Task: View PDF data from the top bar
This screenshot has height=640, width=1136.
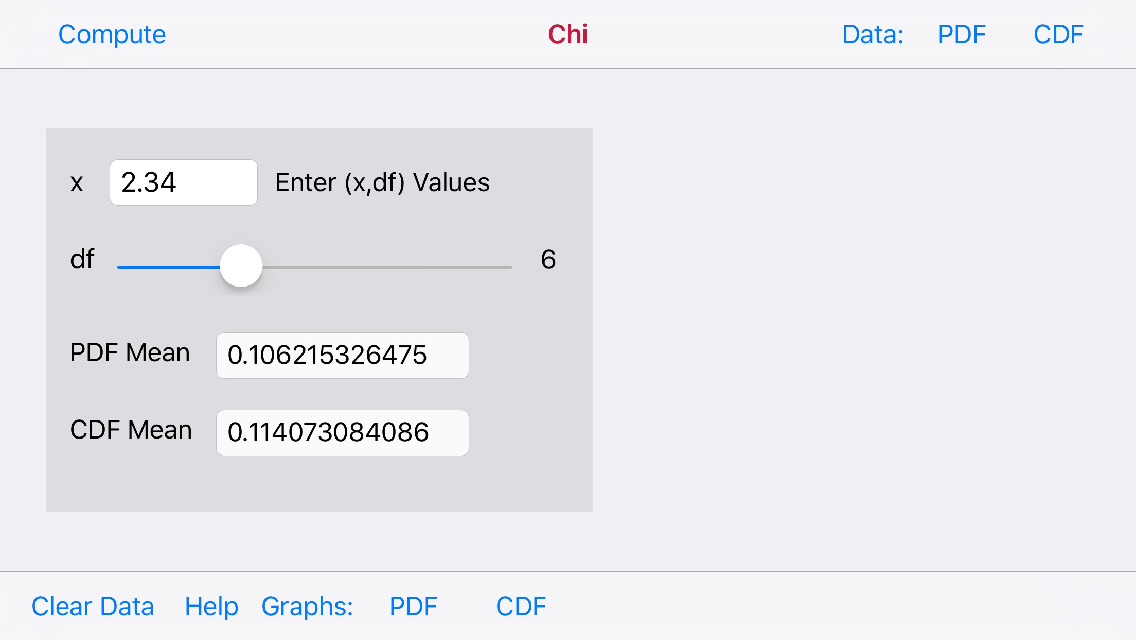Action: 961,33
